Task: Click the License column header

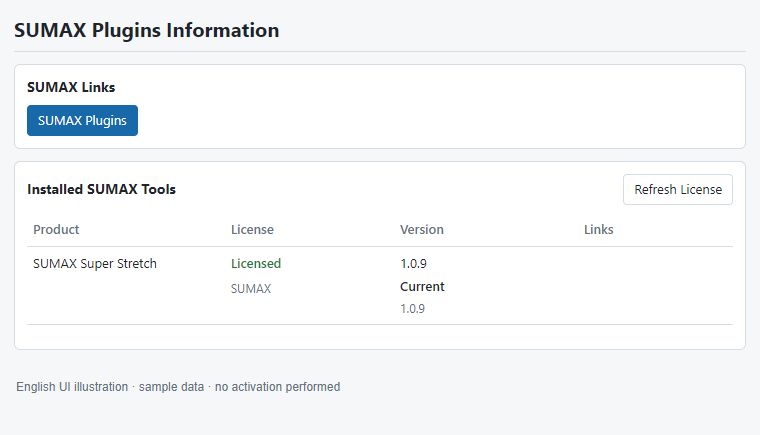Action: coord(253,230)
